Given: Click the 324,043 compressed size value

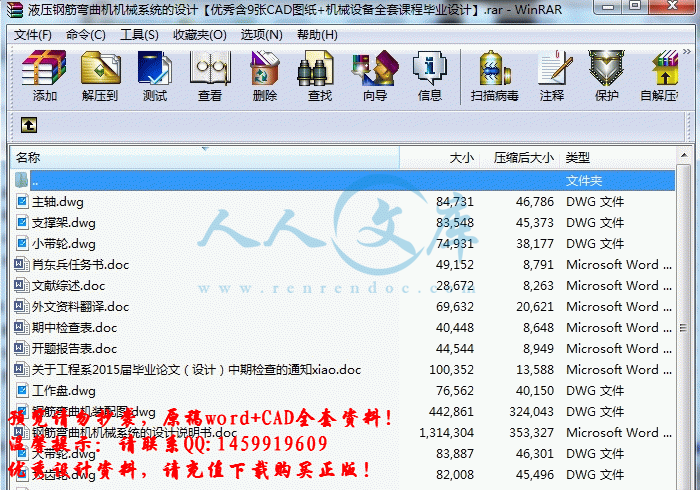Looking at the screenshot, I should (x=531, y=411).
